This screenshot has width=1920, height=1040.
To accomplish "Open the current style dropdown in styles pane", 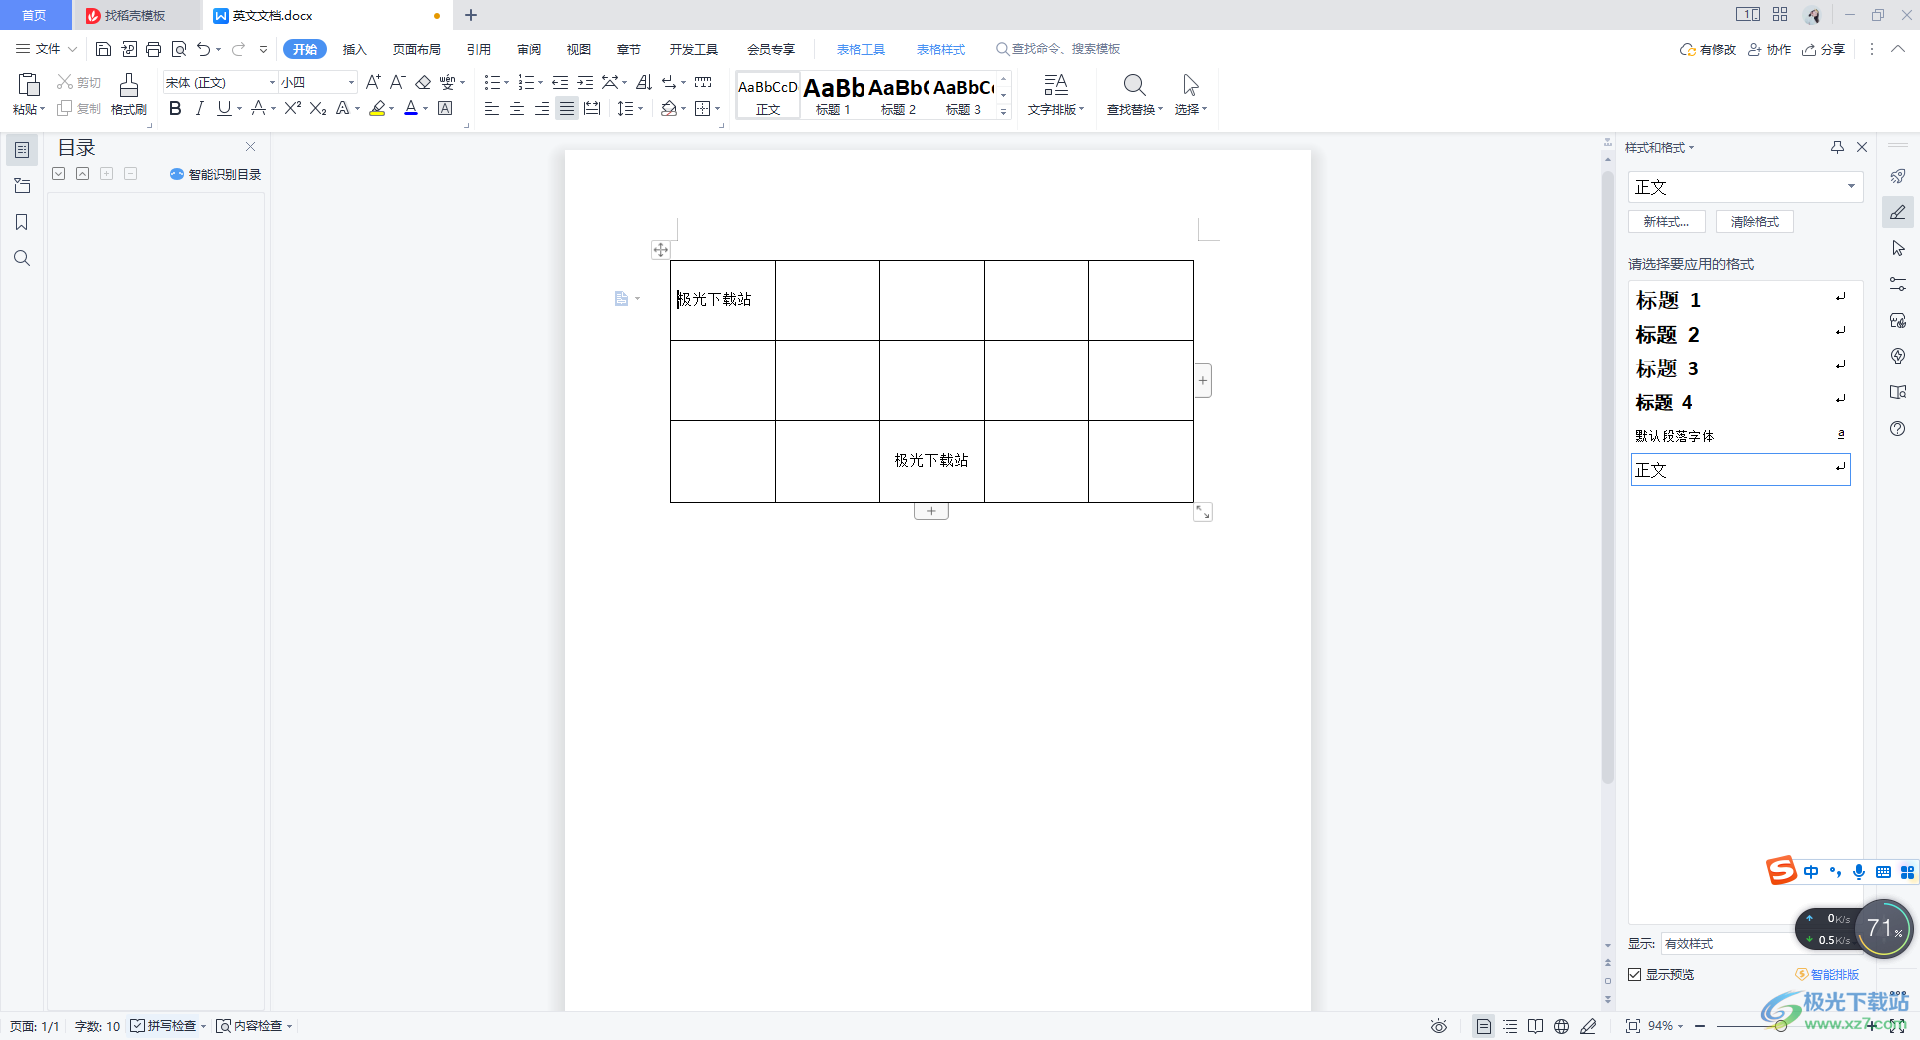I will [x=1851, y=186].
